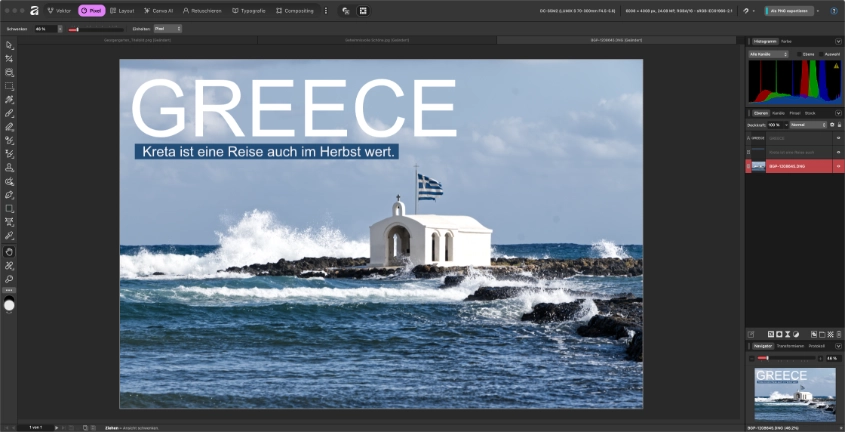Hide the GREECE text layer
The image size is (845, 432).
838,139
